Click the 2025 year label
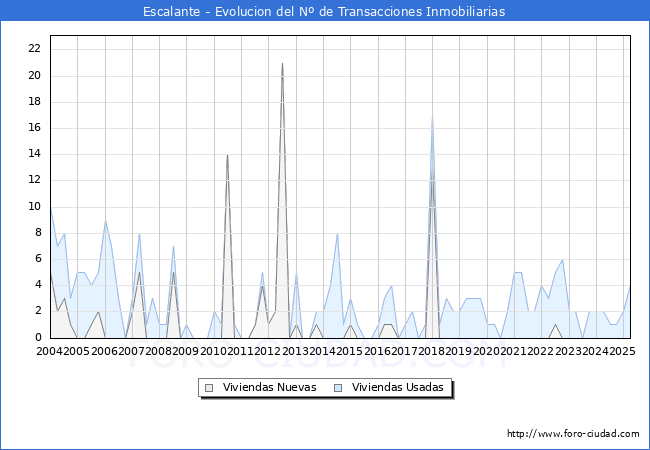 pos(623,351)
